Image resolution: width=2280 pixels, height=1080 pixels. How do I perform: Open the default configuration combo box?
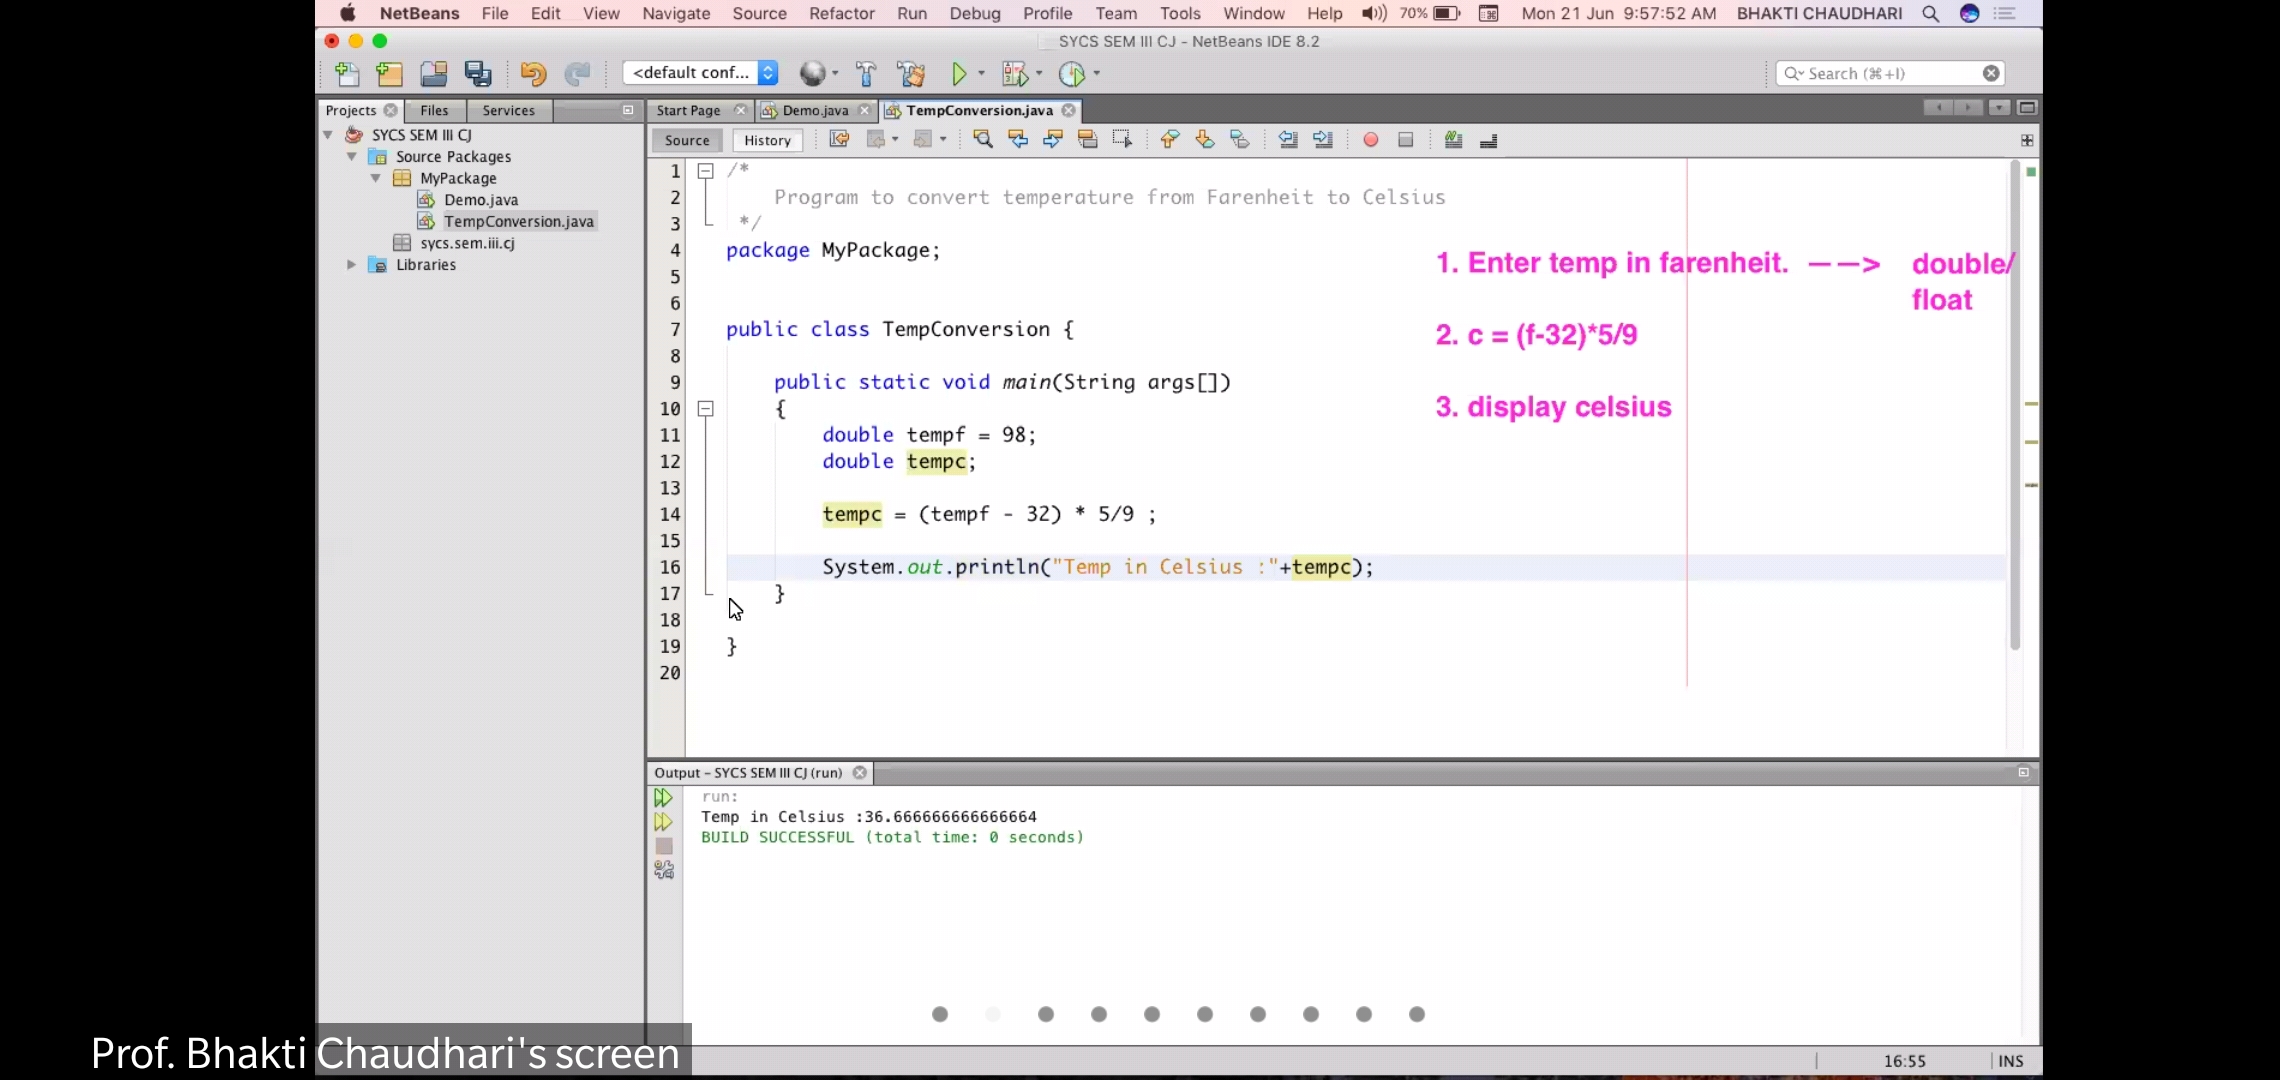[700, 73]
